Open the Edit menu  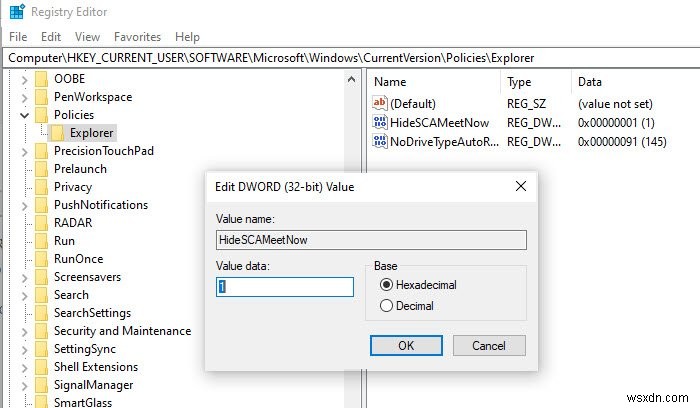coord(51,37)
